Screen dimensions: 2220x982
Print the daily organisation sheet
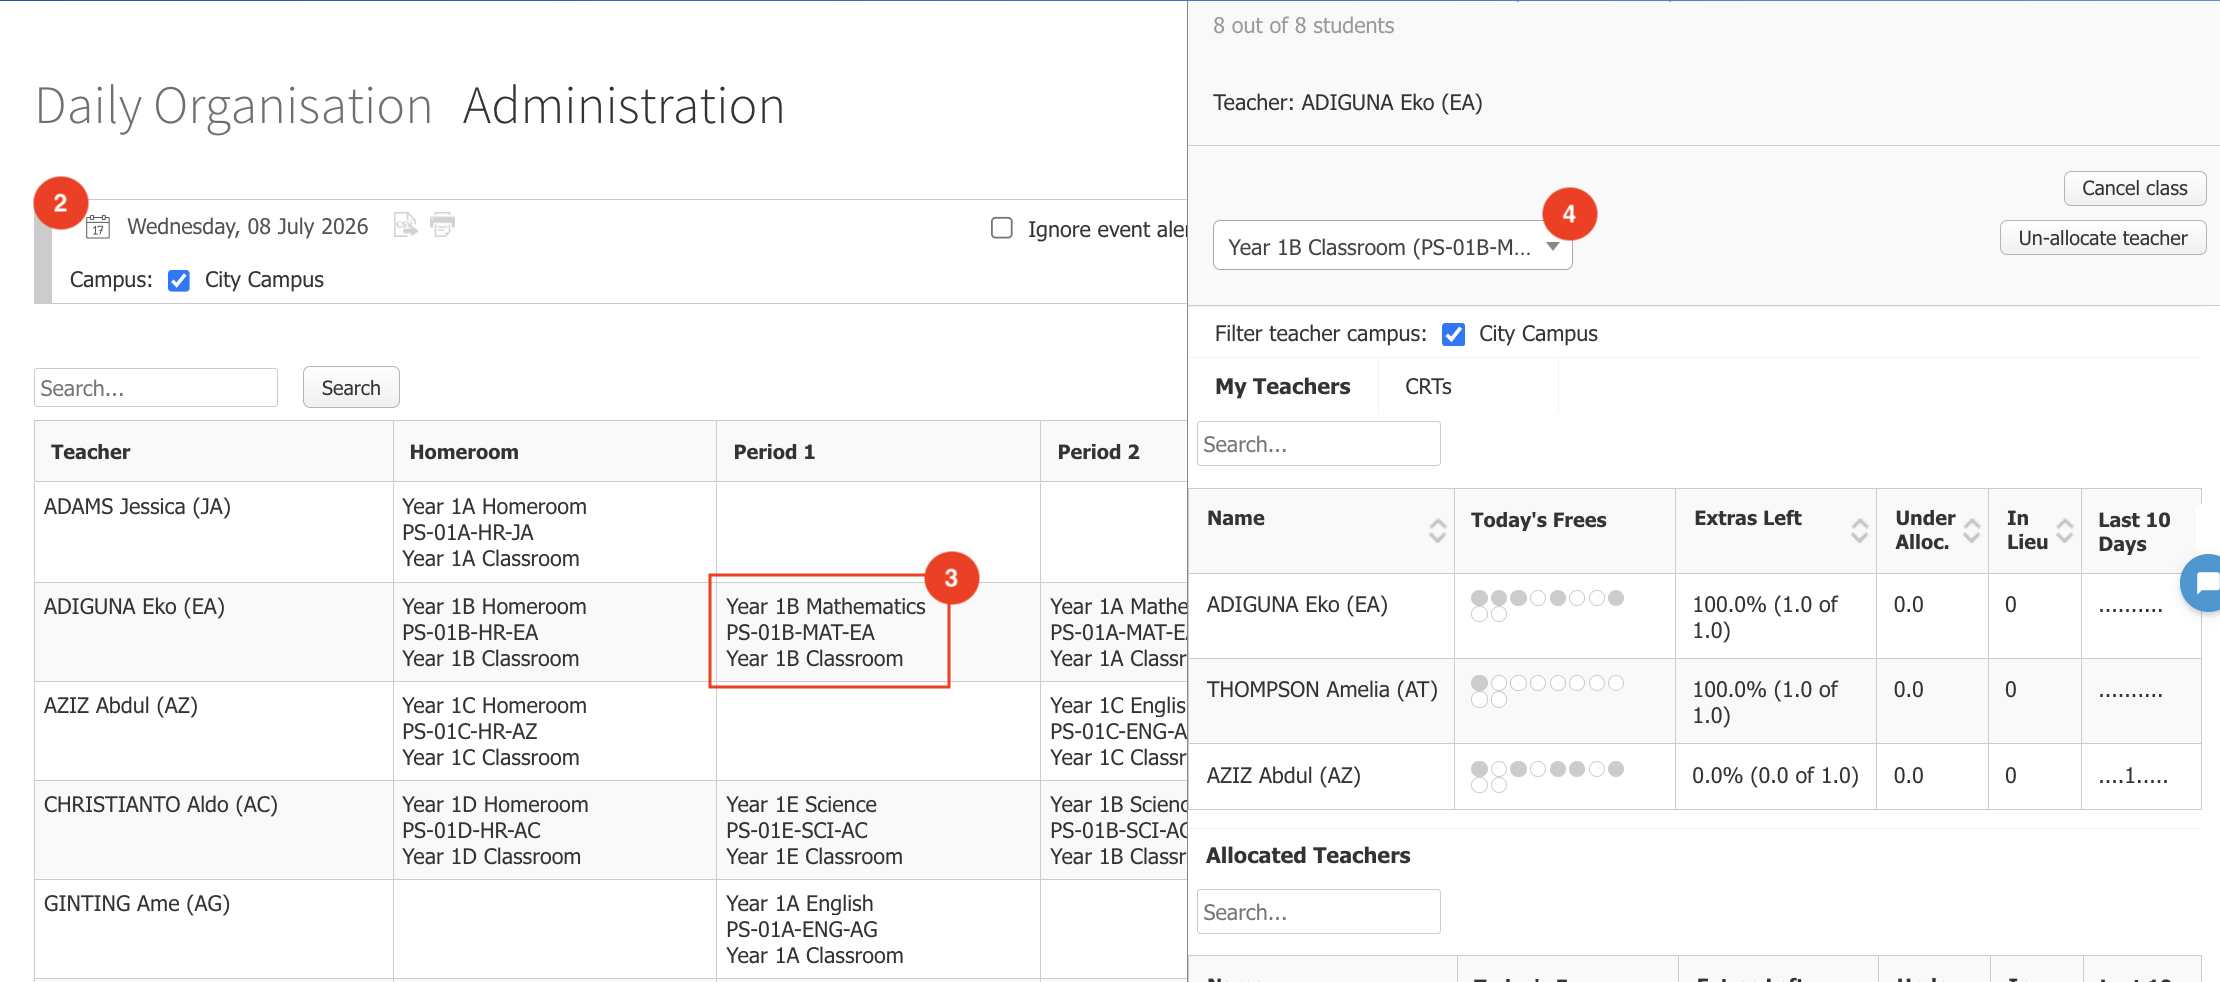click(442, 225)
